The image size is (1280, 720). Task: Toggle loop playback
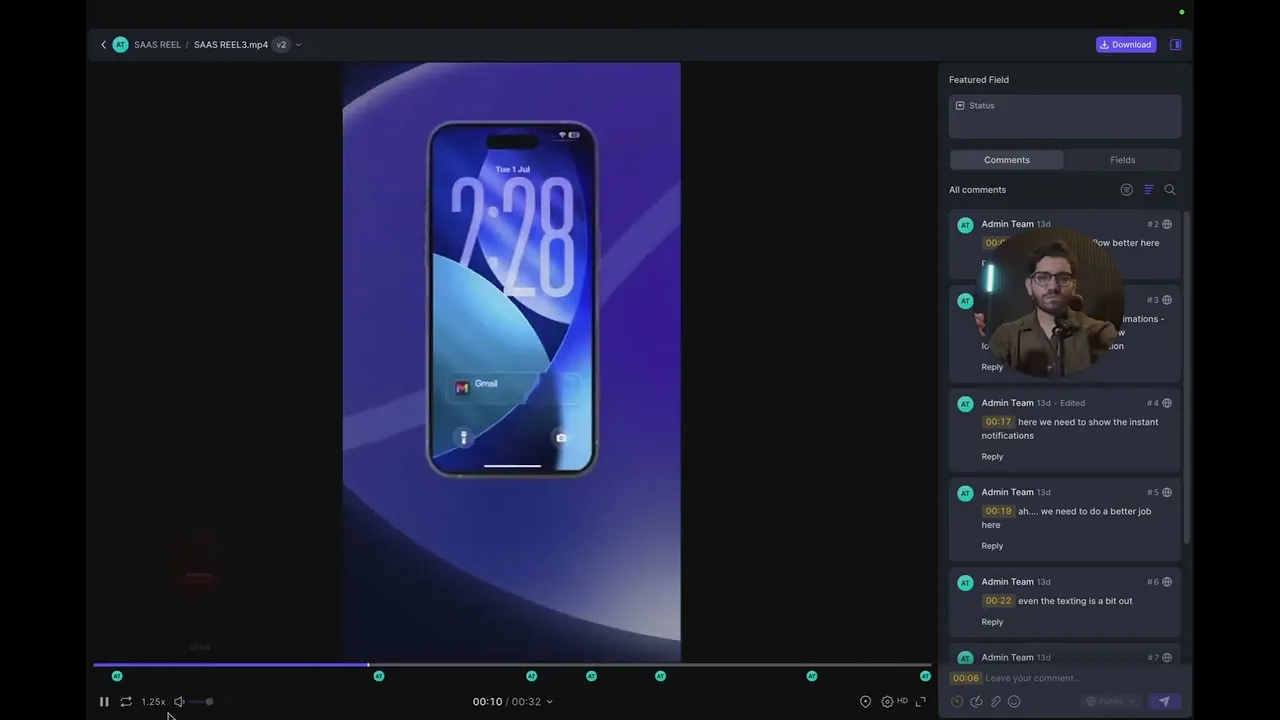(126, 702)
